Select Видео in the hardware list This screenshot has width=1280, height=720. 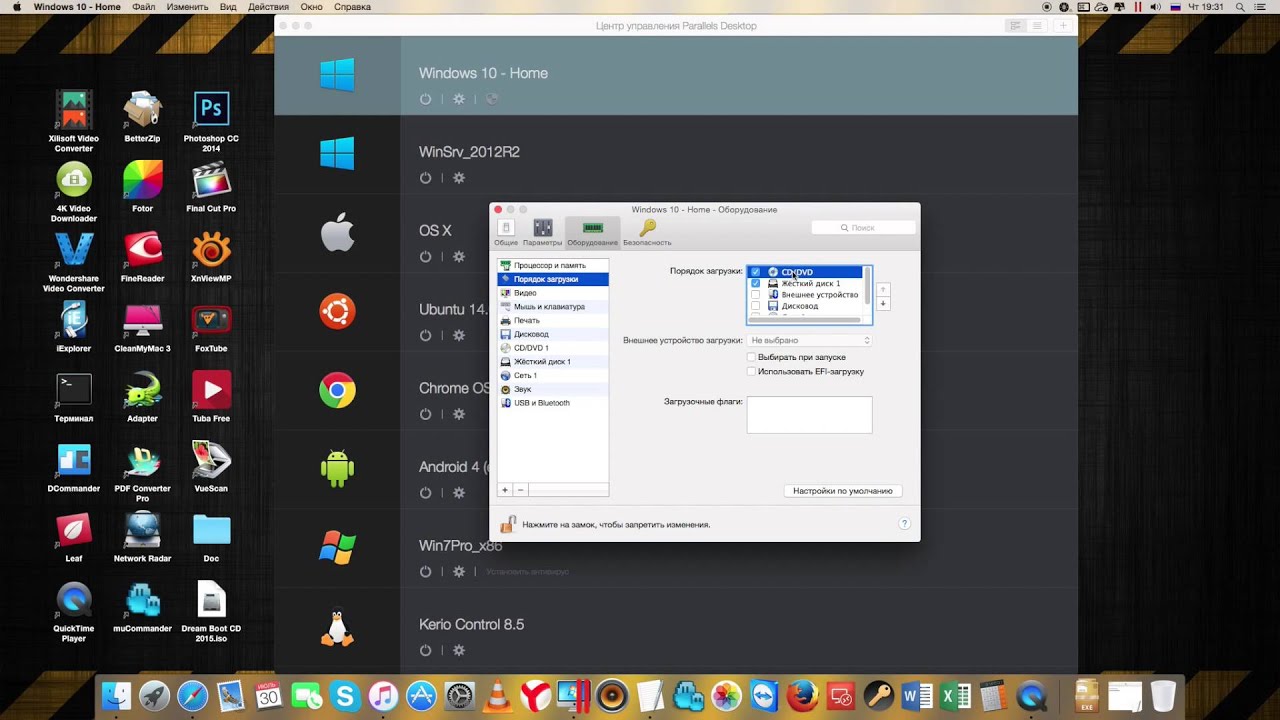[553, 293]
